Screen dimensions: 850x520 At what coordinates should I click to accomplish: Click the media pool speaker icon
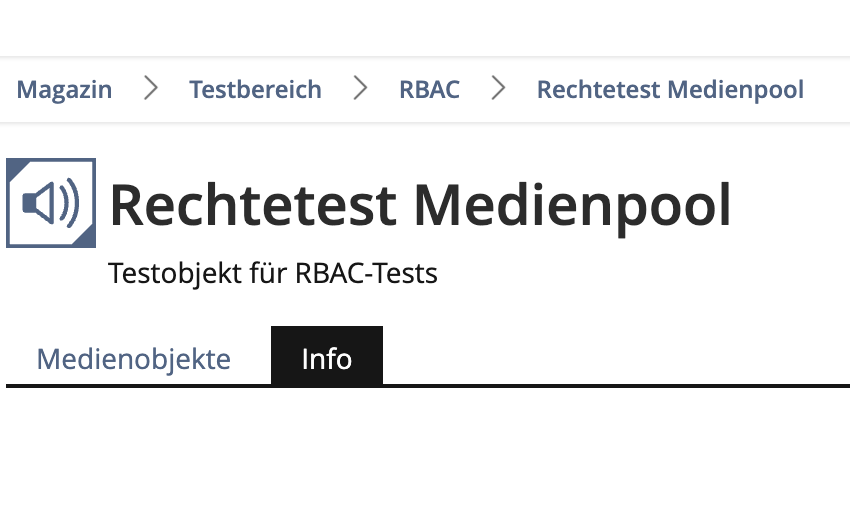[x=51, y=203]
